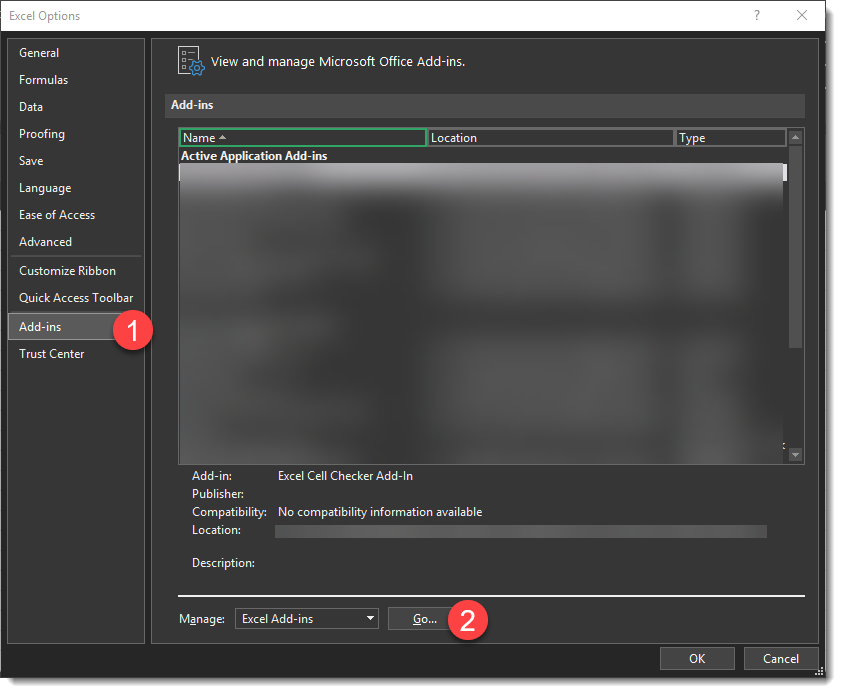The image size is (841, 693).
Task: Click the resize grip in dialog corner
Action: pos(820,671)
